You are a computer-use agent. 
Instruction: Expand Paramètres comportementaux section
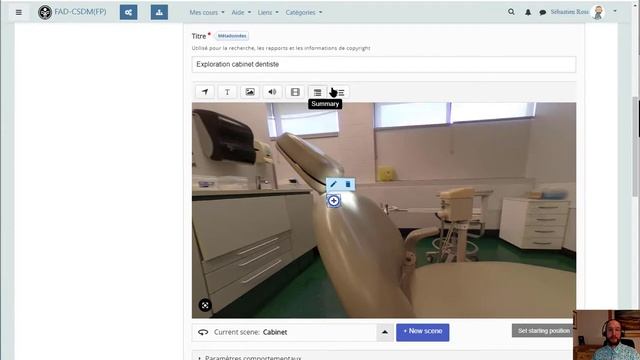253,358
